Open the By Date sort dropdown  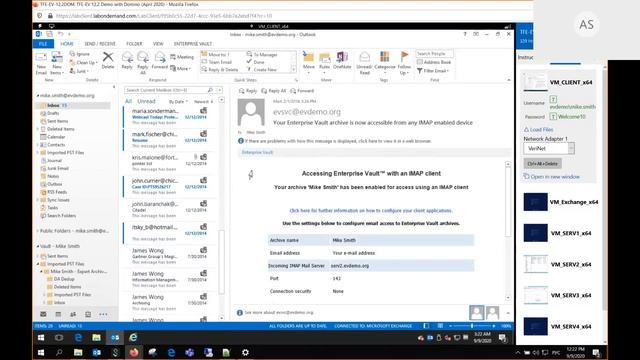[x=178, y=101]
